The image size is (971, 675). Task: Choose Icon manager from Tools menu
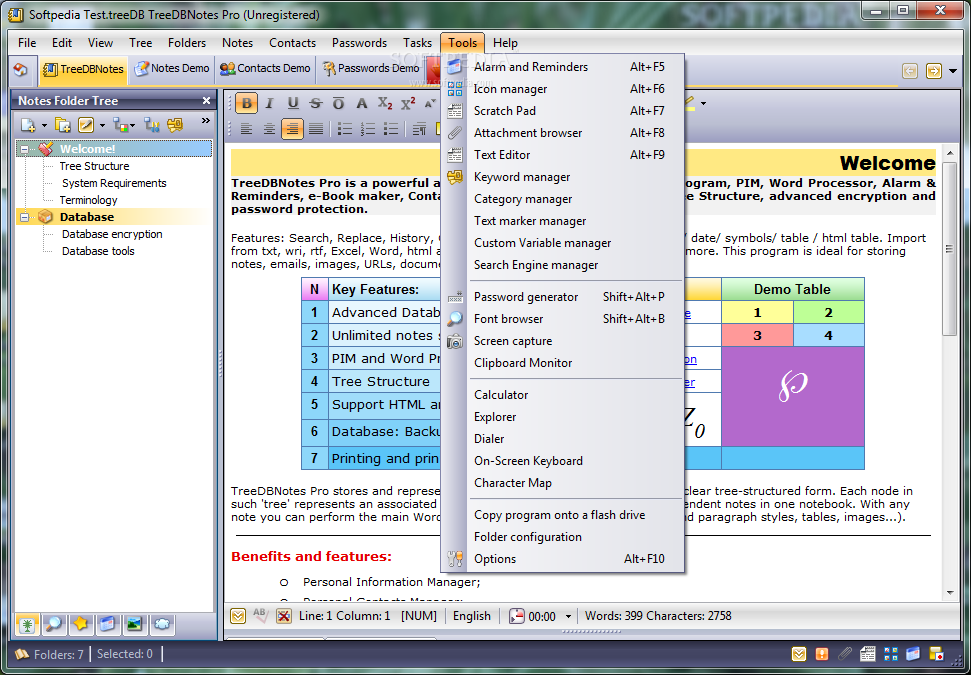tap(562, 89)
